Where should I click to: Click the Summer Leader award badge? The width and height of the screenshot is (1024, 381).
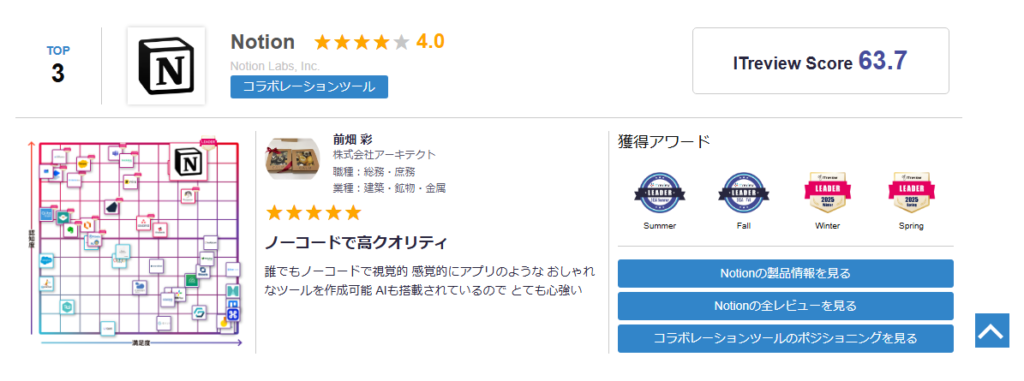click(x=659, y=195)
